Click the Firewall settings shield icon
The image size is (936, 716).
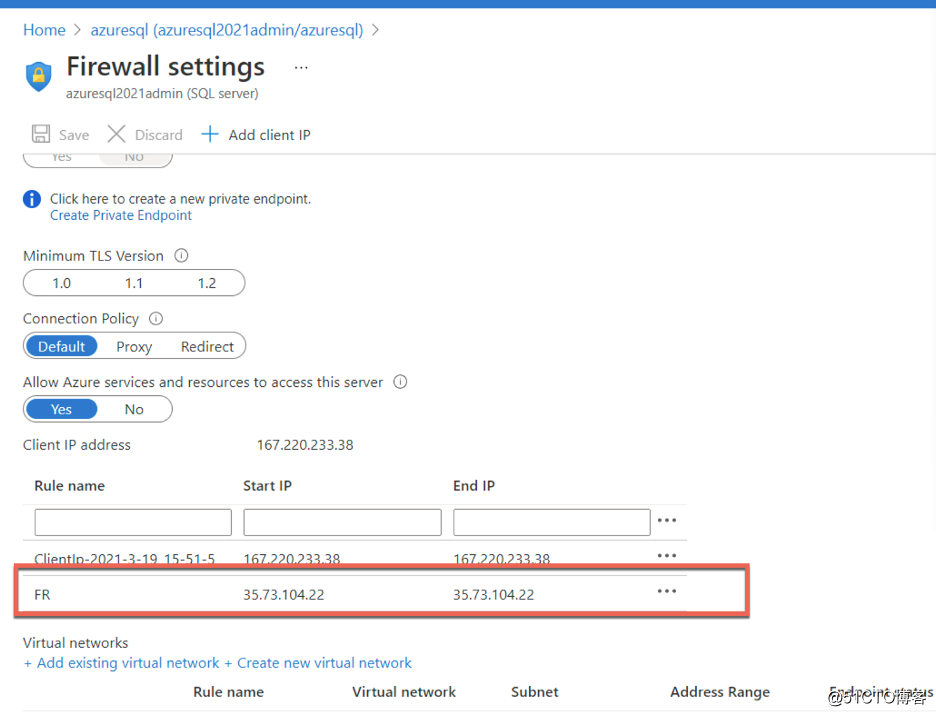tap(39, 76)
